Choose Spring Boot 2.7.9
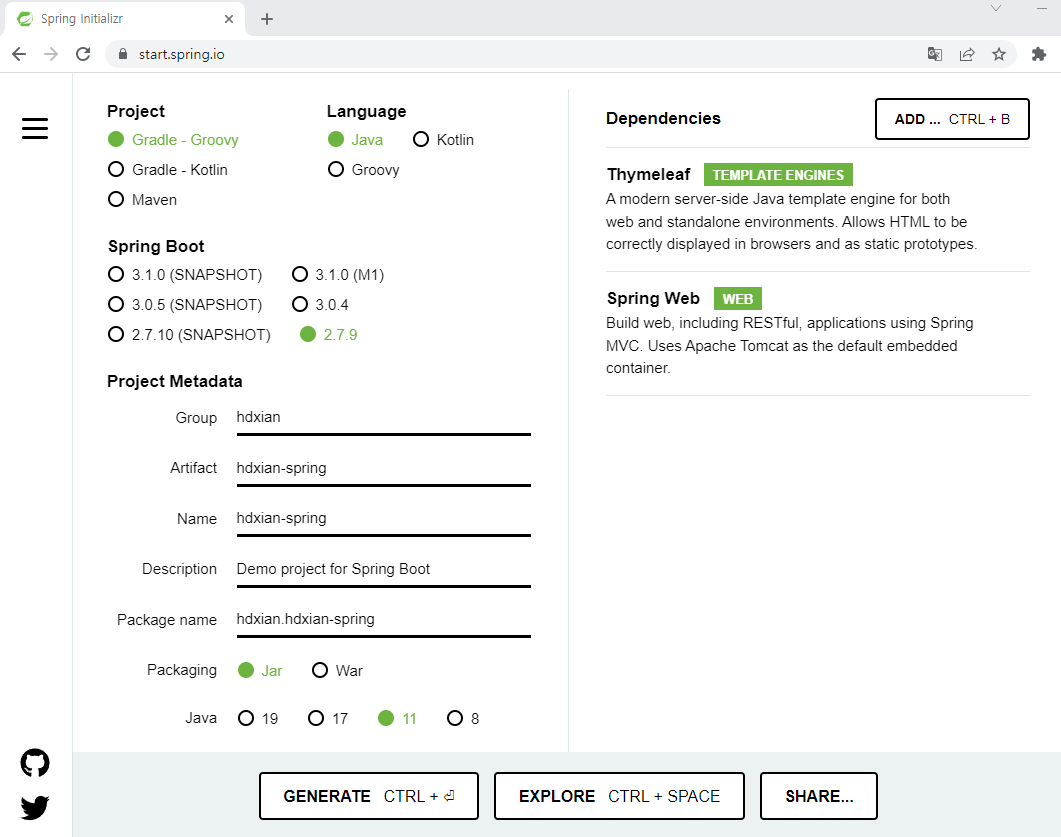1061x837 pixels. click(329, 334)
